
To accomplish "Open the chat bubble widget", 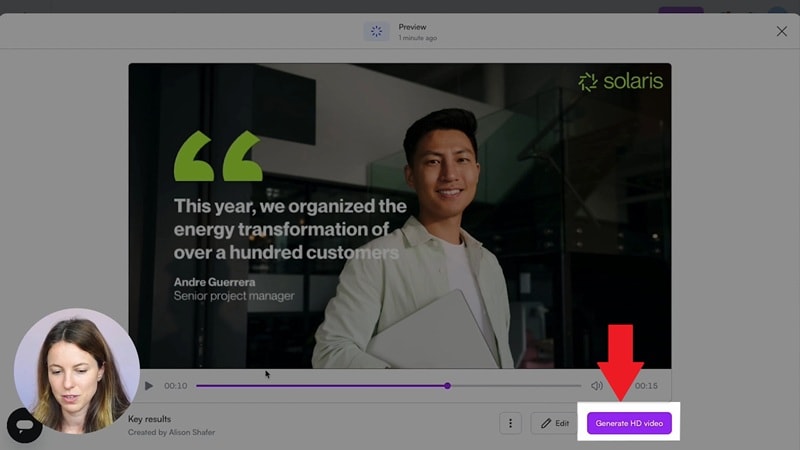I will point(24,425).
